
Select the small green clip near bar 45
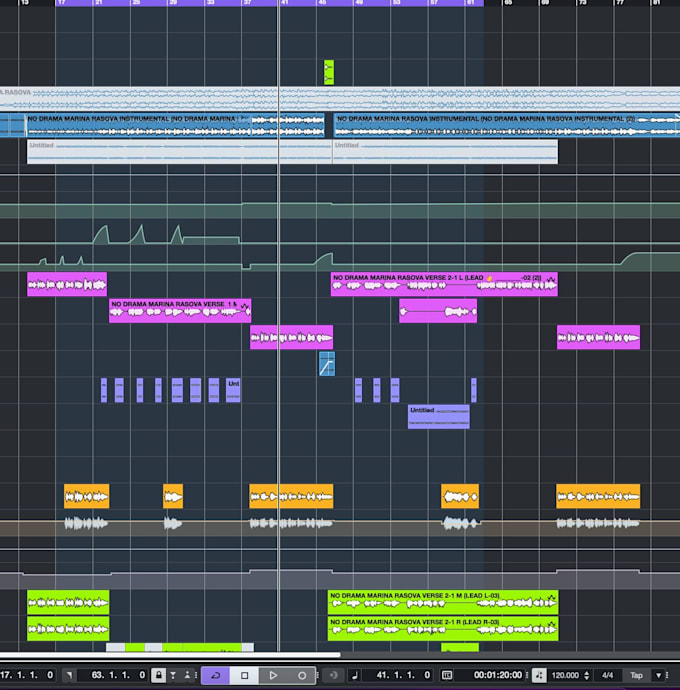click(329, 72)
